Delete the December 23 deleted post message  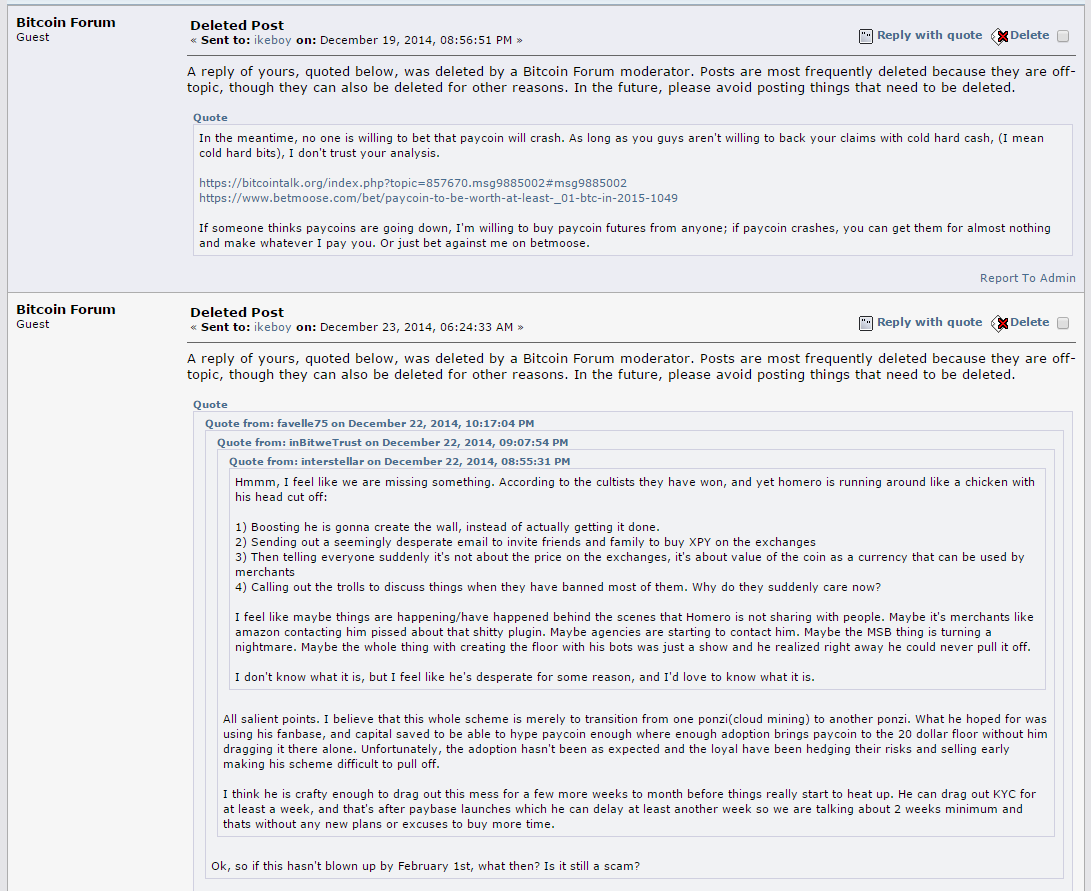click(1029, 322)
